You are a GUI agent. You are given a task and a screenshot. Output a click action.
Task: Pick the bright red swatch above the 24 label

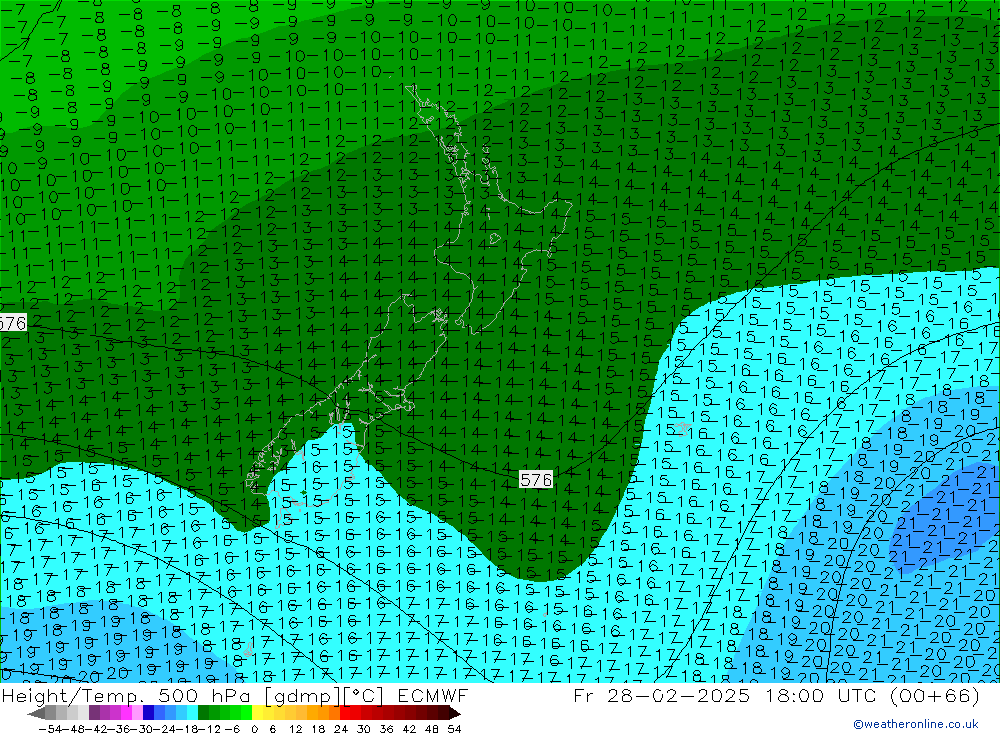[x=345, y=713]
